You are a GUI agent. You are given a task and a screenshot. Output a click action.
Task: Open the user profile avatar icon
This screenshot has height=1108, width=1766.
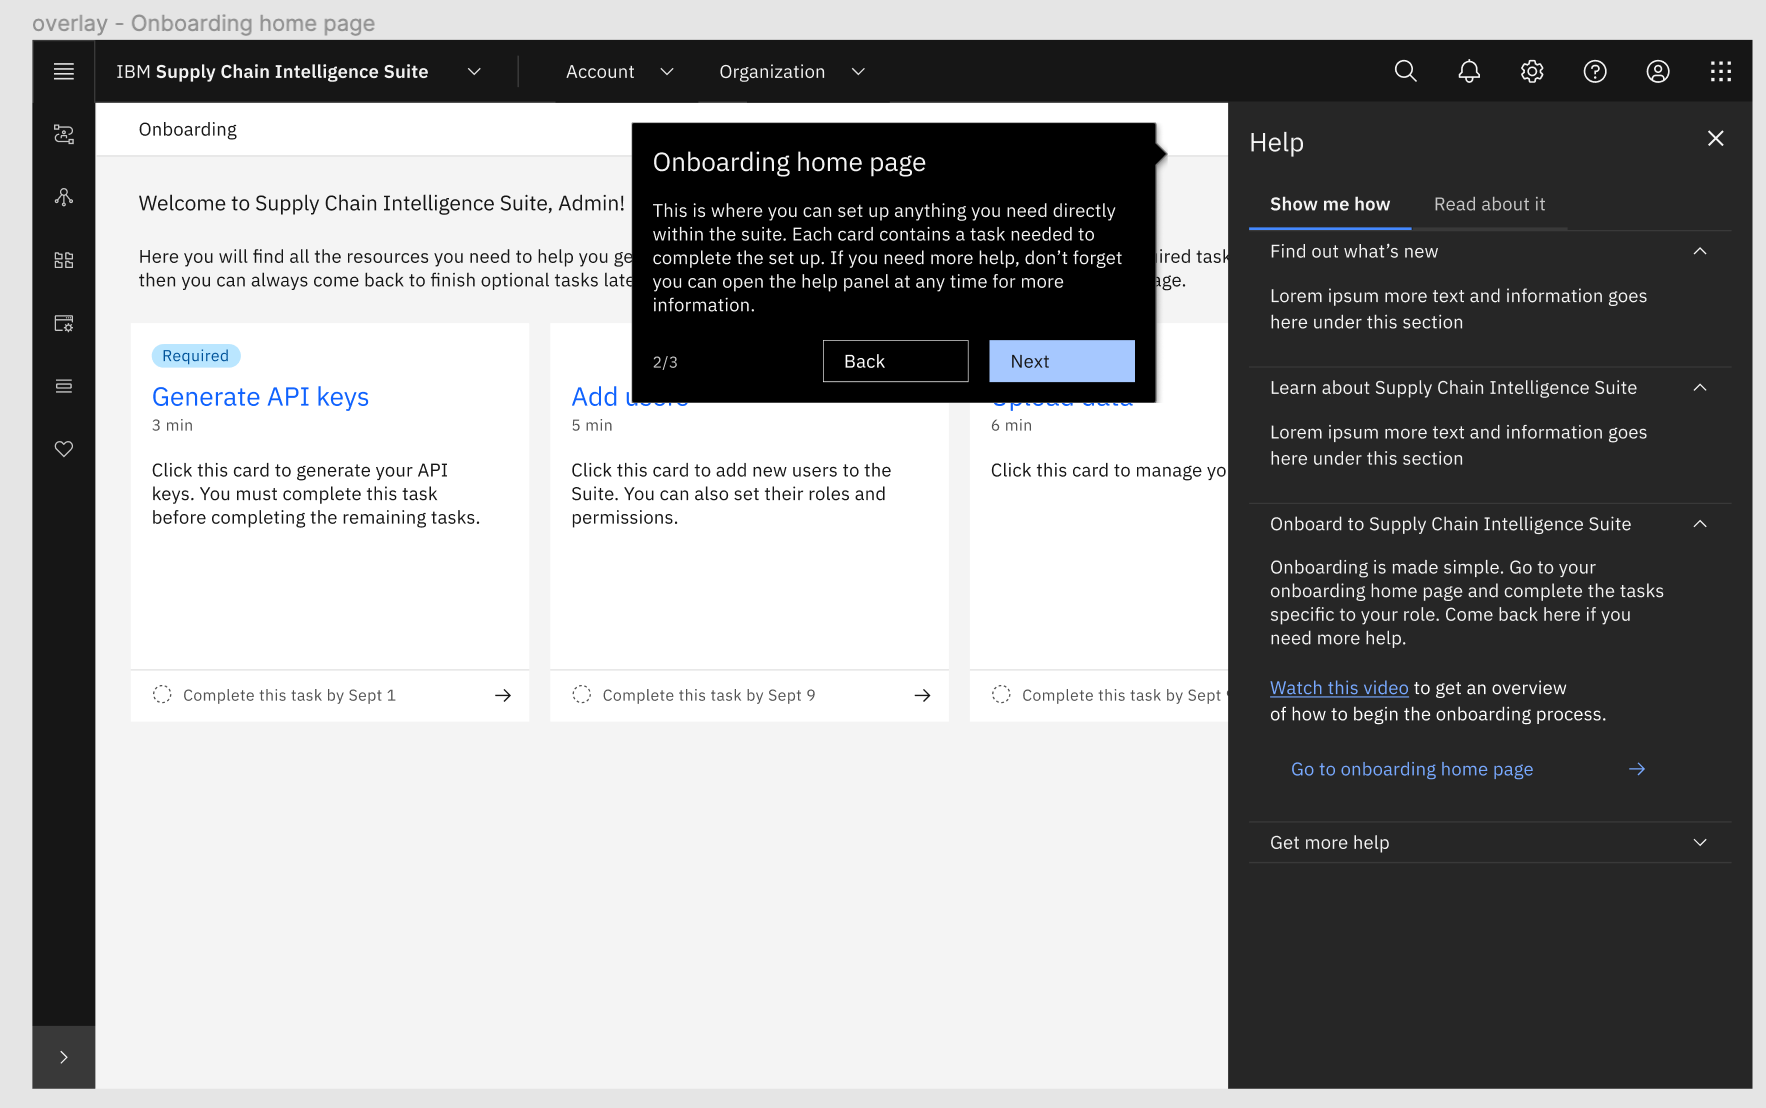pyautogui.click(x=1658, y=71)
